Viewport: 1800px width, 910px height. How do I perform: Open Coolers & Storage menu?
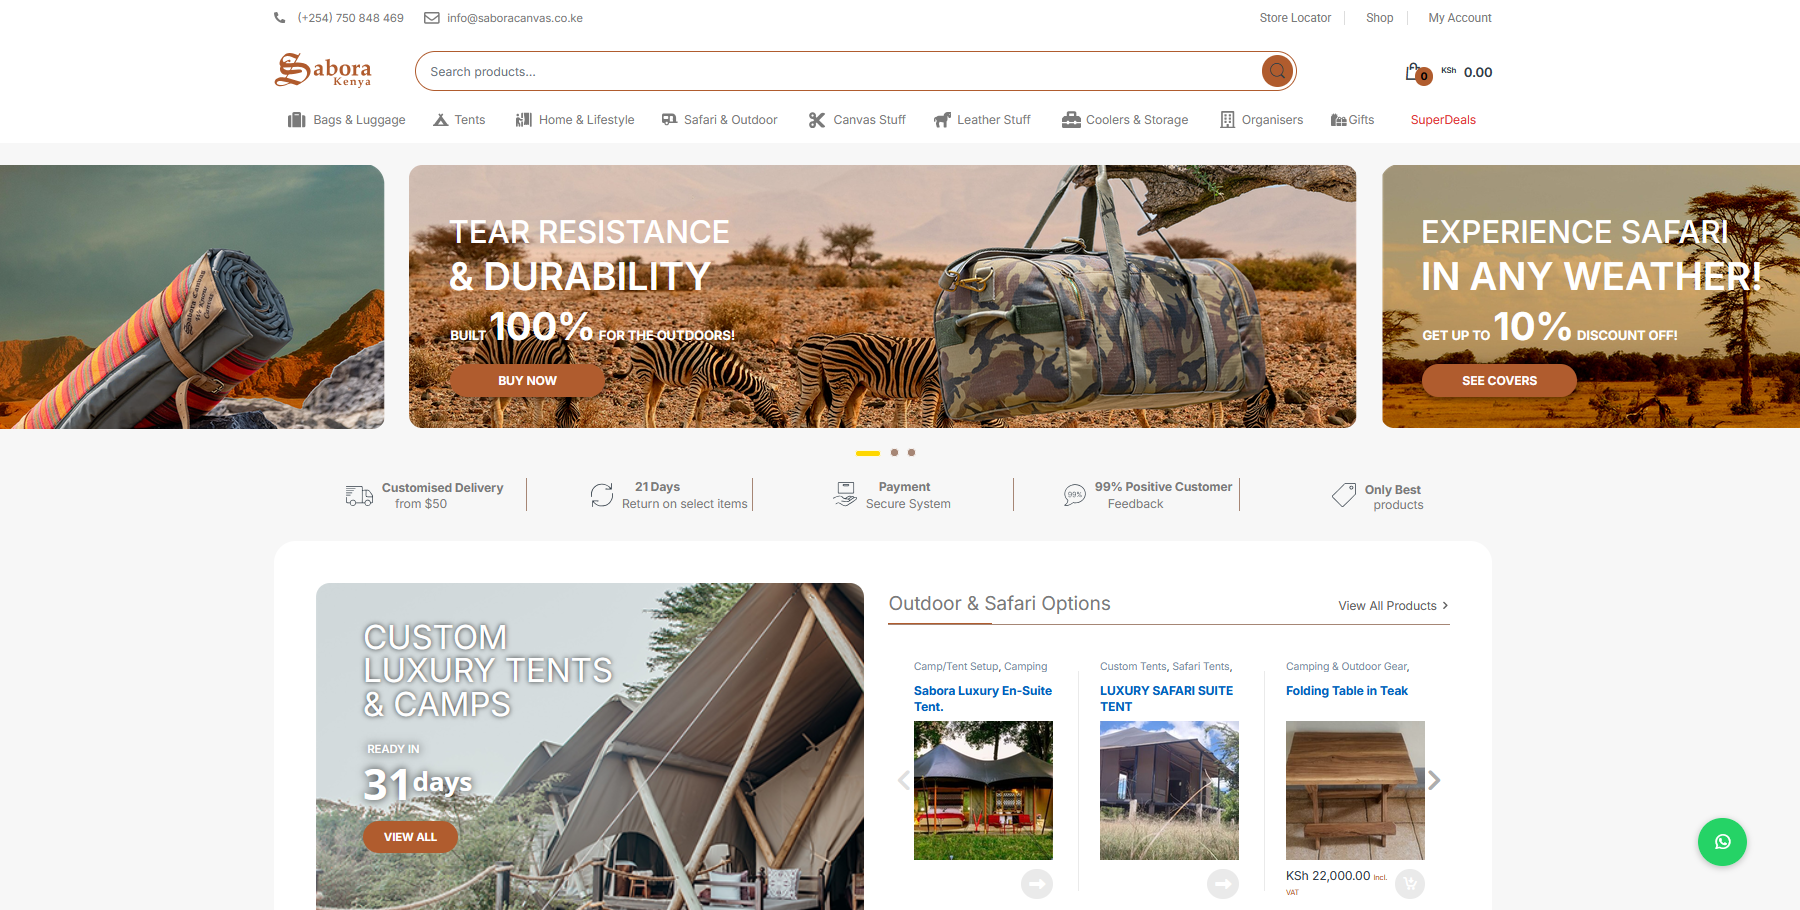pos(1125,120)
